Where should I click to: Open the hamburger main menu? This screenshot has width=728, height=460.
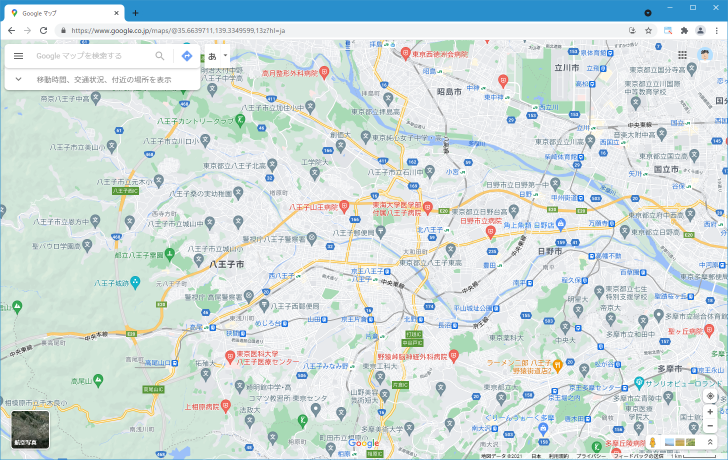(x=19, y=56)
